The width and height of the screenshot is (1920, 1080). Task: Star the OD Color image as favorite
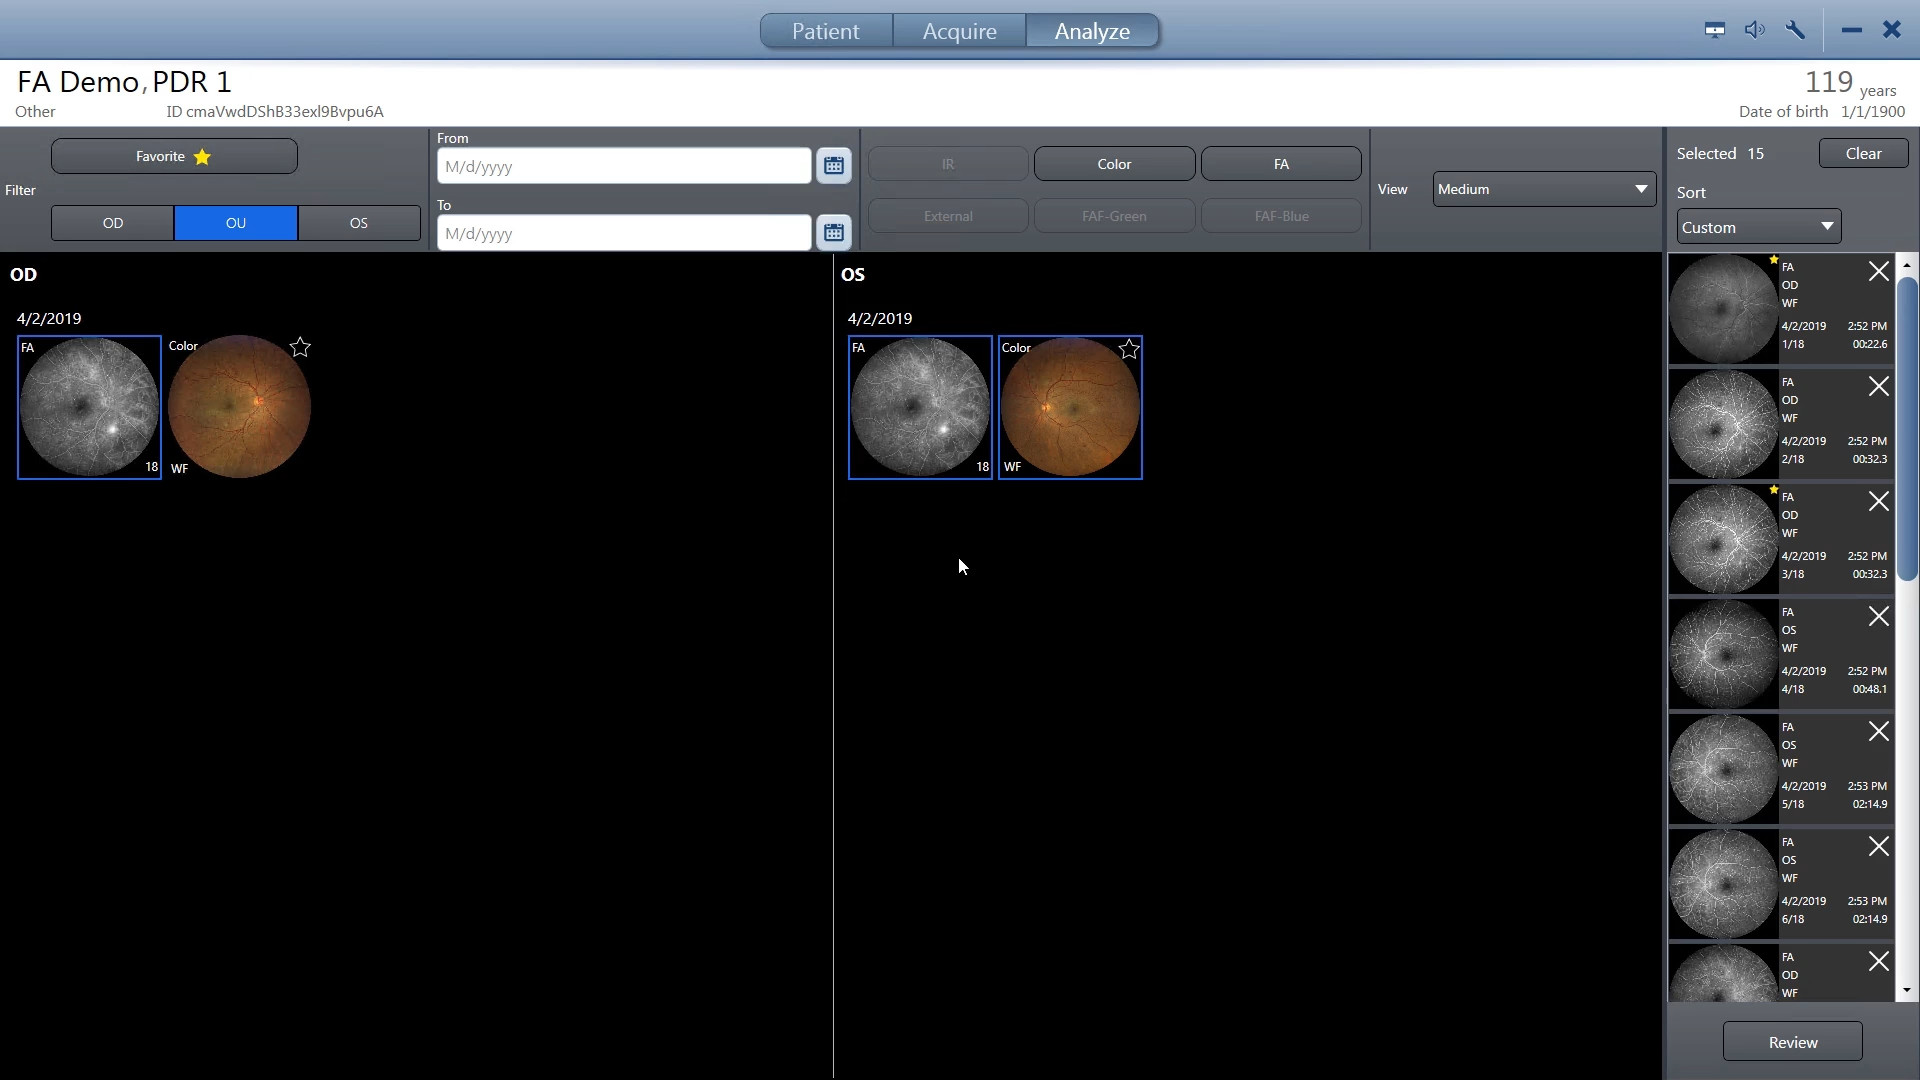click(x=299, y=347)
